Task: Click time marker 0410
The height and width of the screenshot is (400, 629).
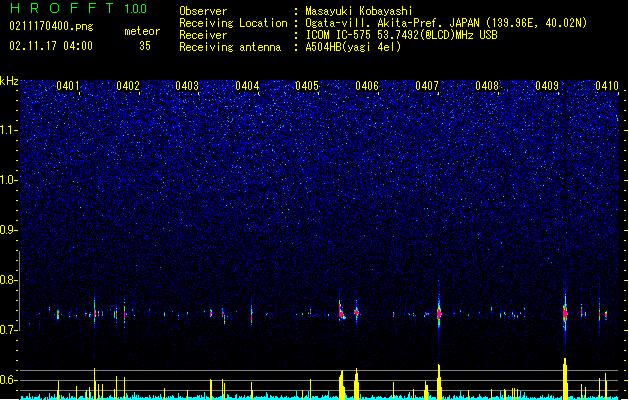Action: pos(607,86)
